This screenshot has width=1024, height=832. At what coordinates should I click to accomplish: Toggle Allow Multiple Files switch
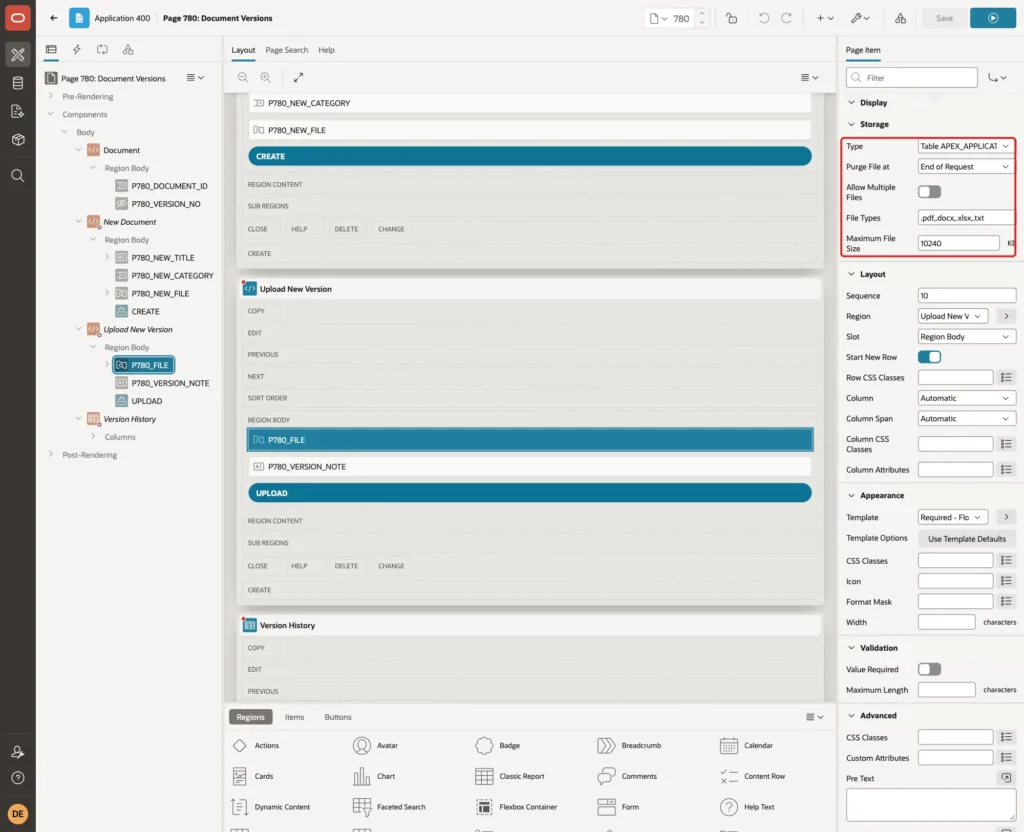[929, 192]
